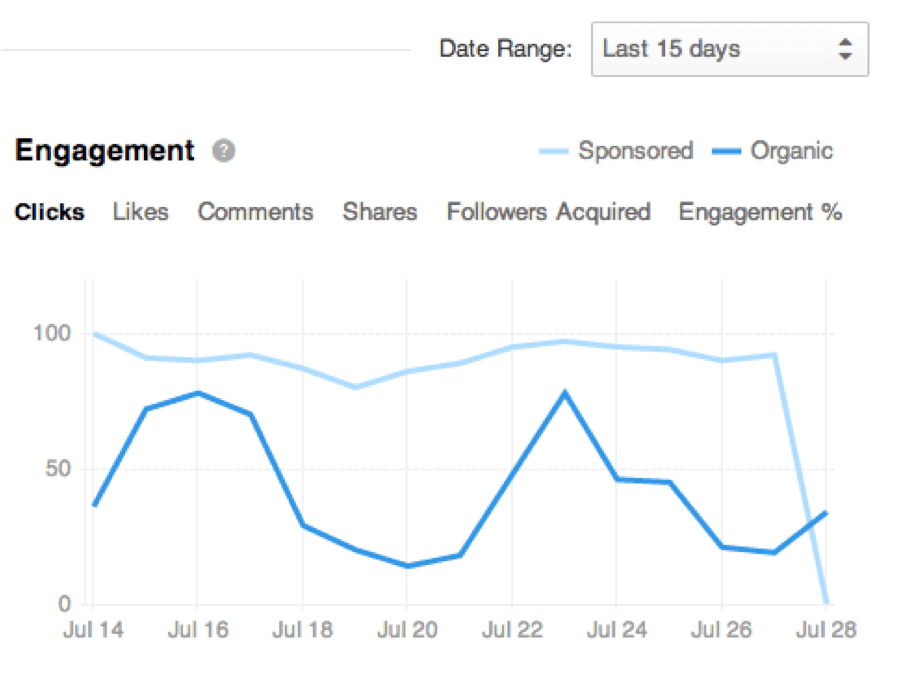Switch to the Likes tab
902x677 pixels.
(140, 212)
